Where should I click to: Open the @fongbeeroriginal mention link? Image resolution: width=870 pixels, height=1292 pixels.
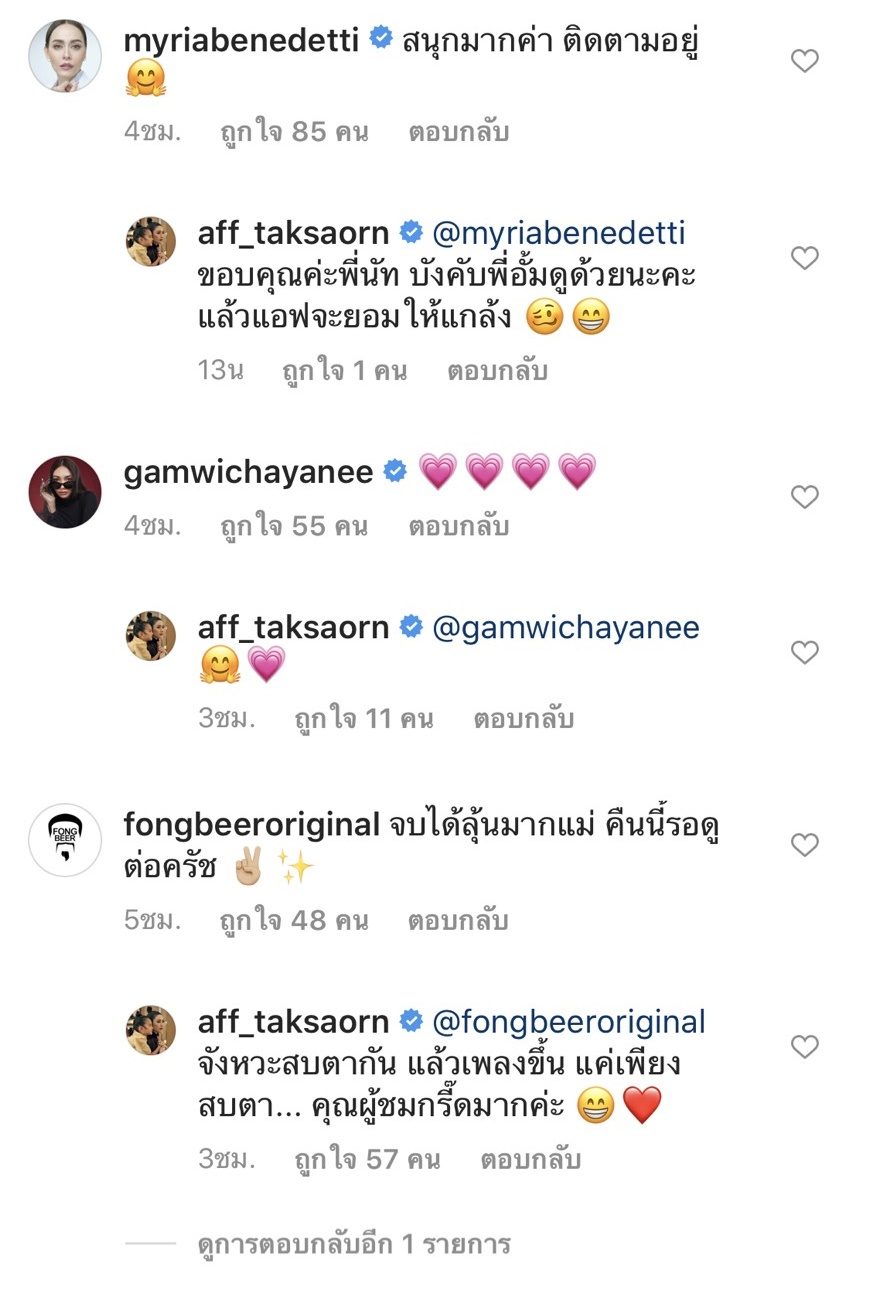point(568,1022)
